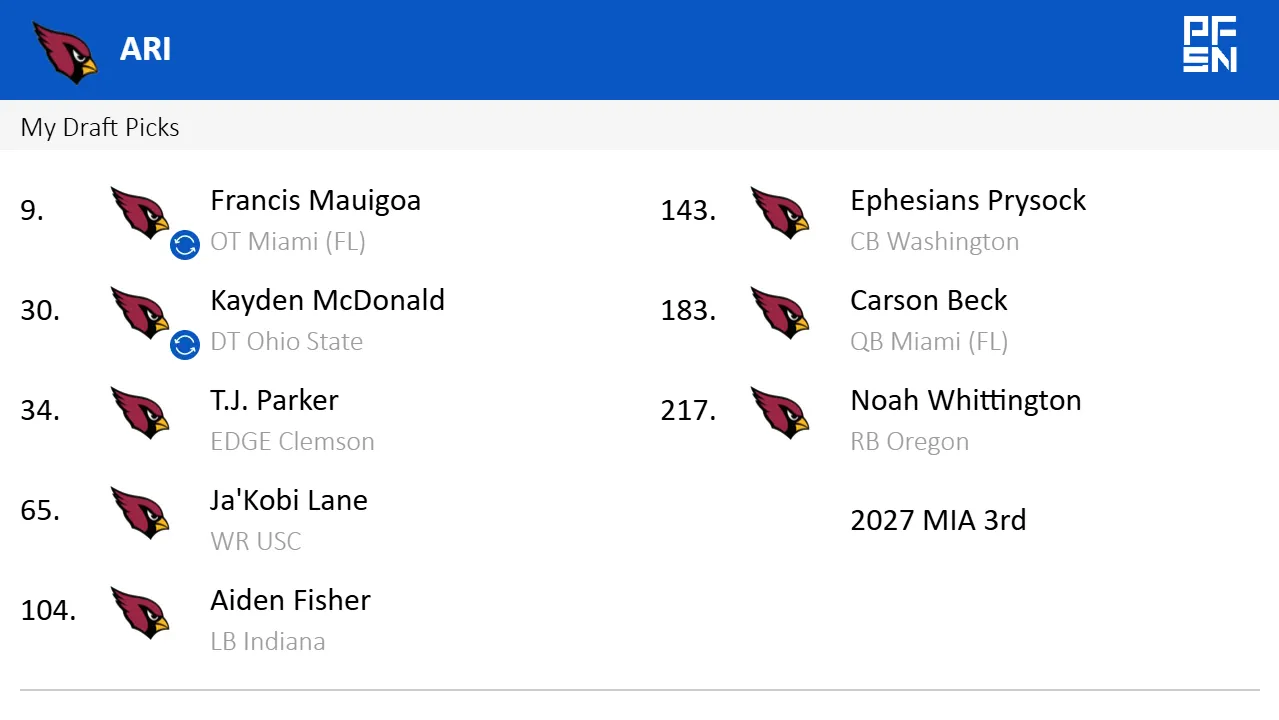The image size is (1279, 720).
Task: Click the 2027 MIA 3rd future pick
Action: [937, 520]
